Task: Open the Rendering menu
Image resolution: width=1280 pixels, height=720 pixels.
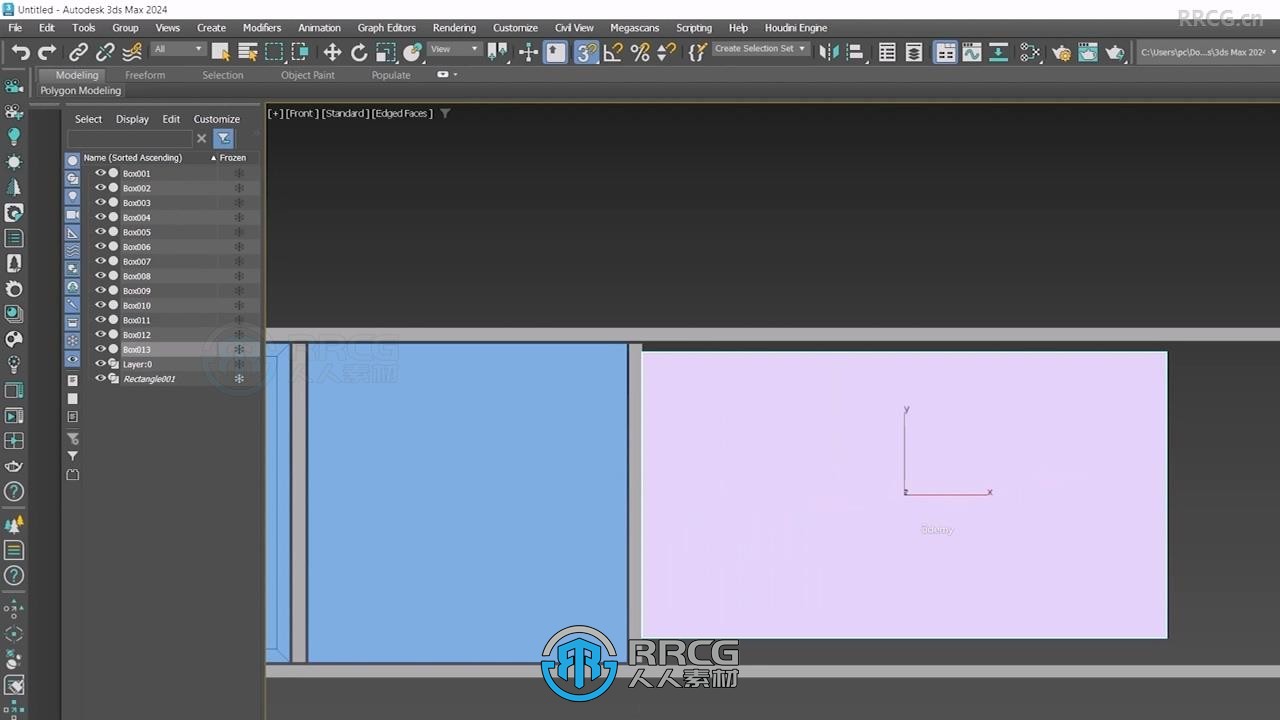Action: (x=454, y=28)
